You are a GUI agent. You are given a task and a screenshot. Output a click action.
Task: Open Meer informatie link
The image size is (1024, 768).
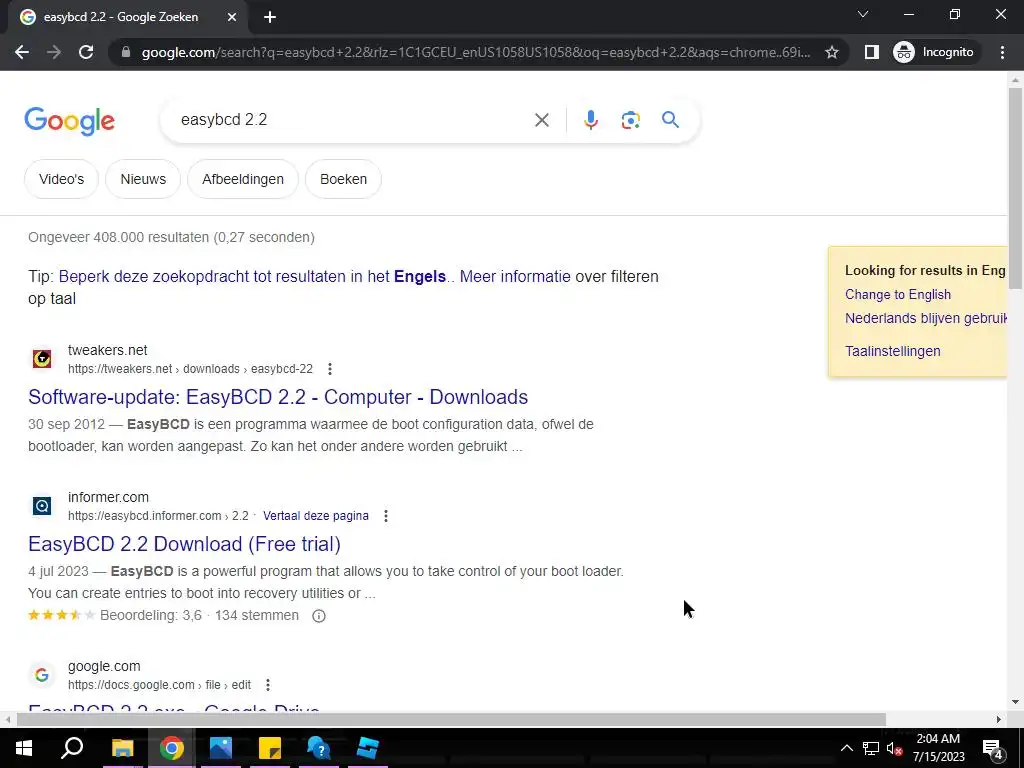coord(515,276)
